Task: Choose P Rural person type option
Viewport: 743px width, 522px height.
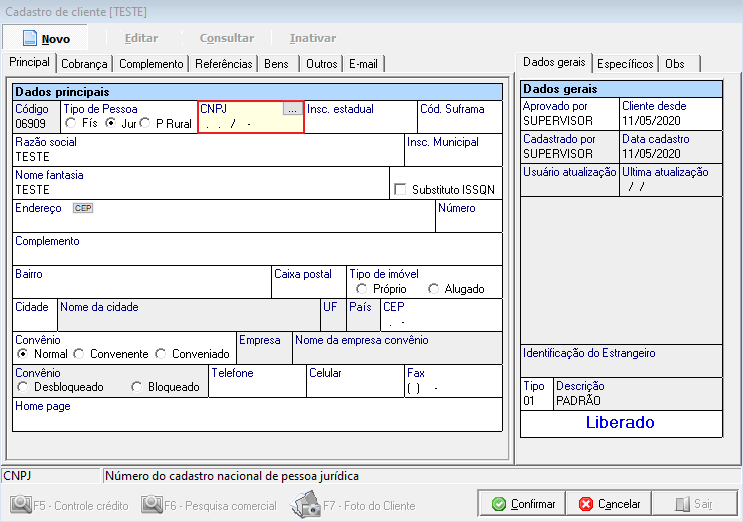Action: [x=146, y=123]
